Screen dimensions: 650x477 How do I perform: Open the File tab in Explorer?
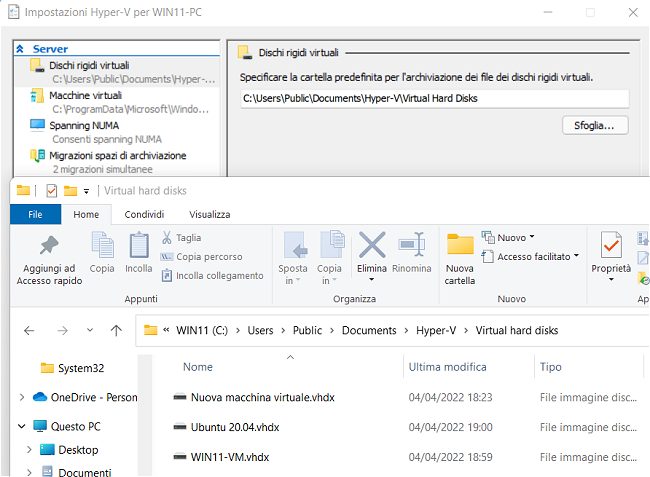35,214
